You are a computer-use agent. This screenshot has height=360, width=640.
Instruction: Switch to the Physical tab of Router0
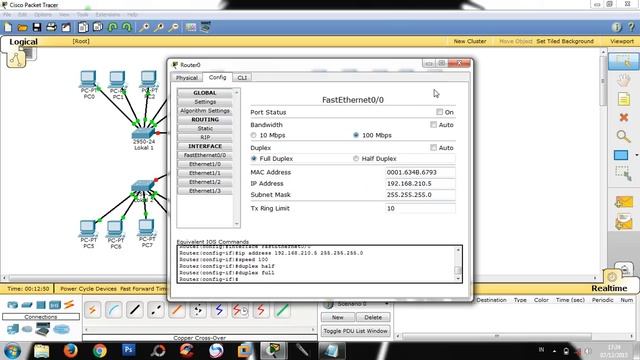pyautogui.click(x=187, y=78)
